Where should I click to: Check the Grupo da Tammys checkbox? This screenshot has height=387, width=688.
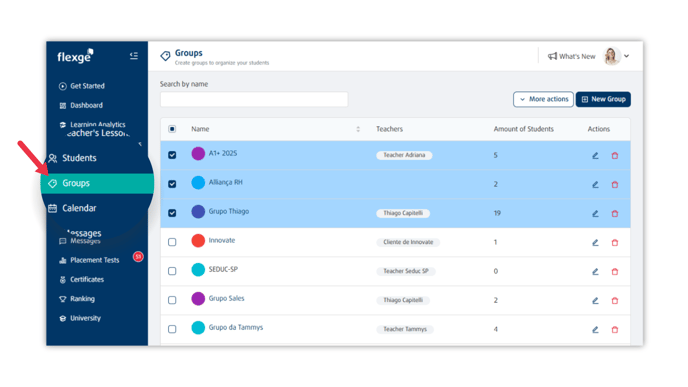(x=172, y=329)
